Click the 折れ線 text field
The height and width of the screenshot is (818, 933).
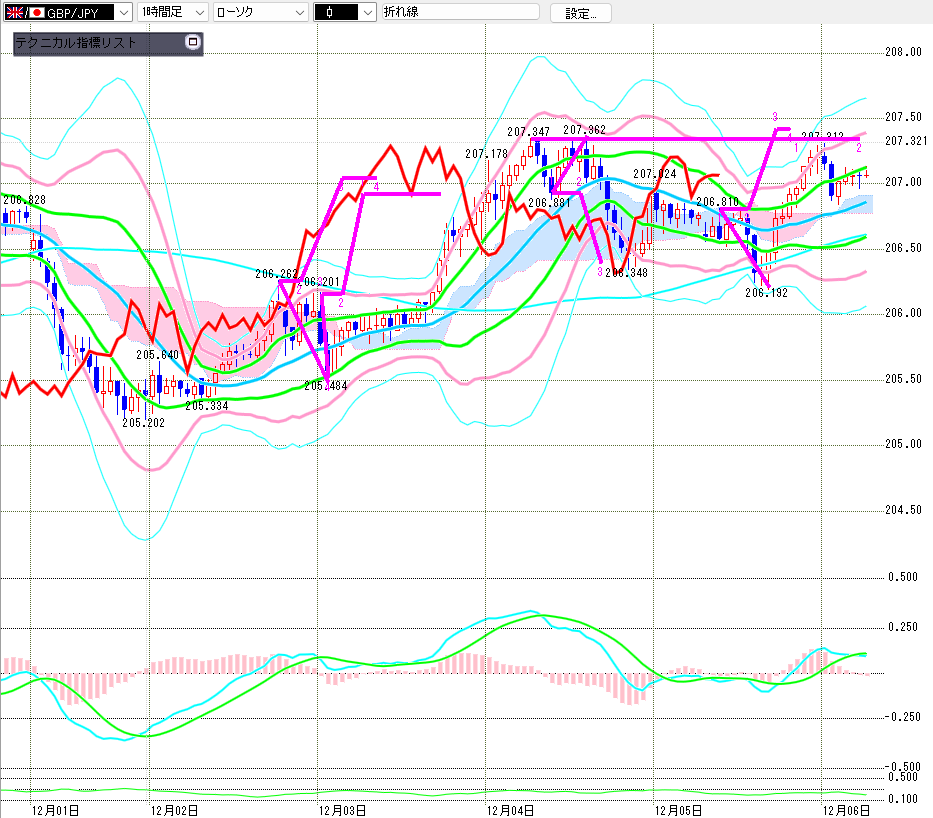pyautogui.click(x=460, y=13)
